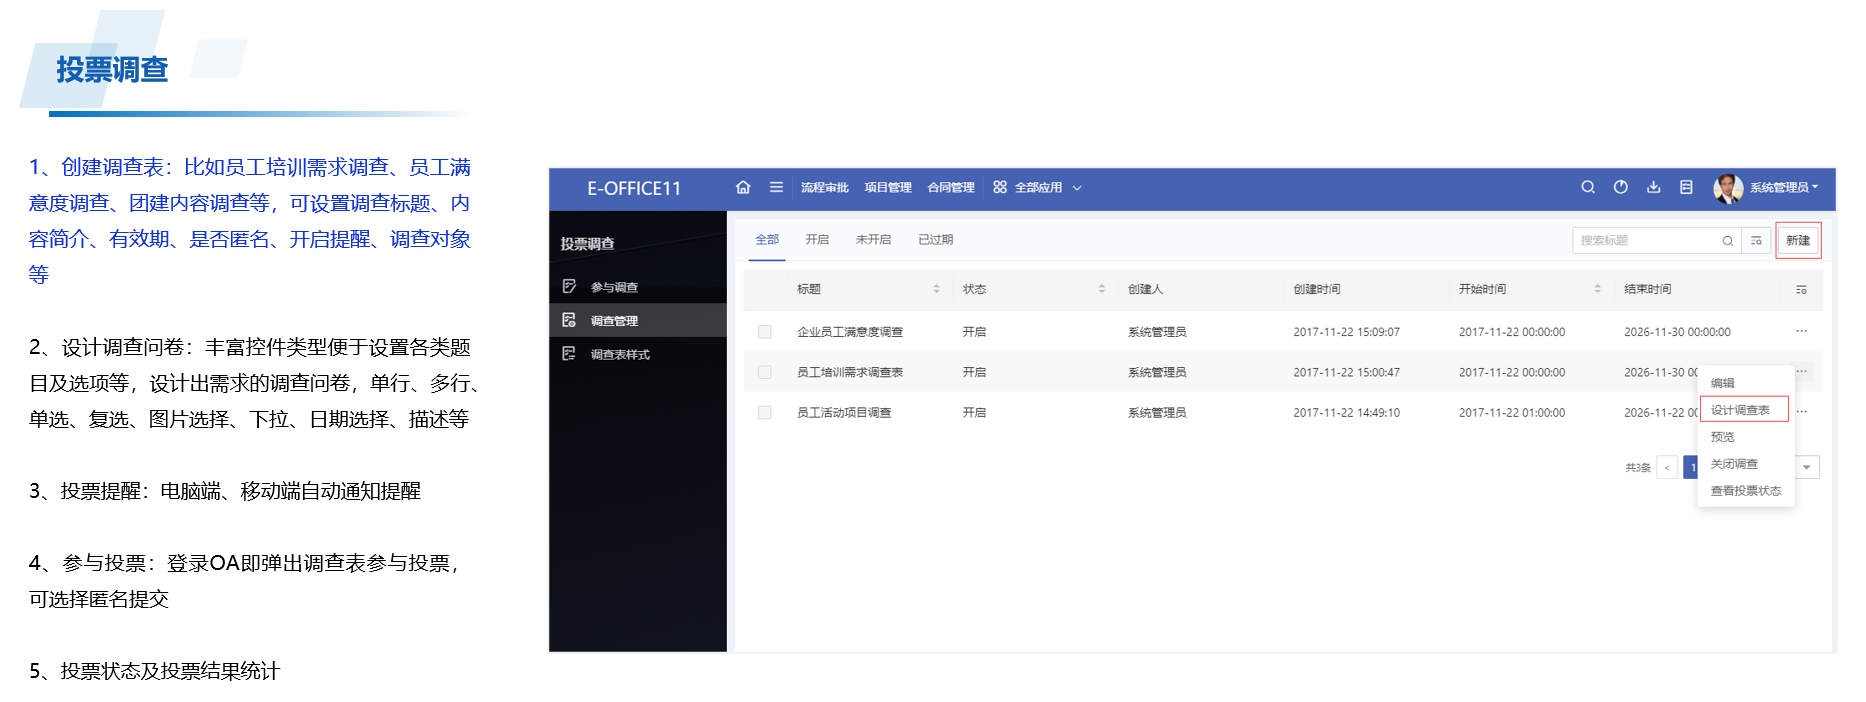Image resolution: width=1866 pixels, height=702 pixels.
Task: Check the 企业员工满意度调查 row checkbox
Action: (765, 332)
